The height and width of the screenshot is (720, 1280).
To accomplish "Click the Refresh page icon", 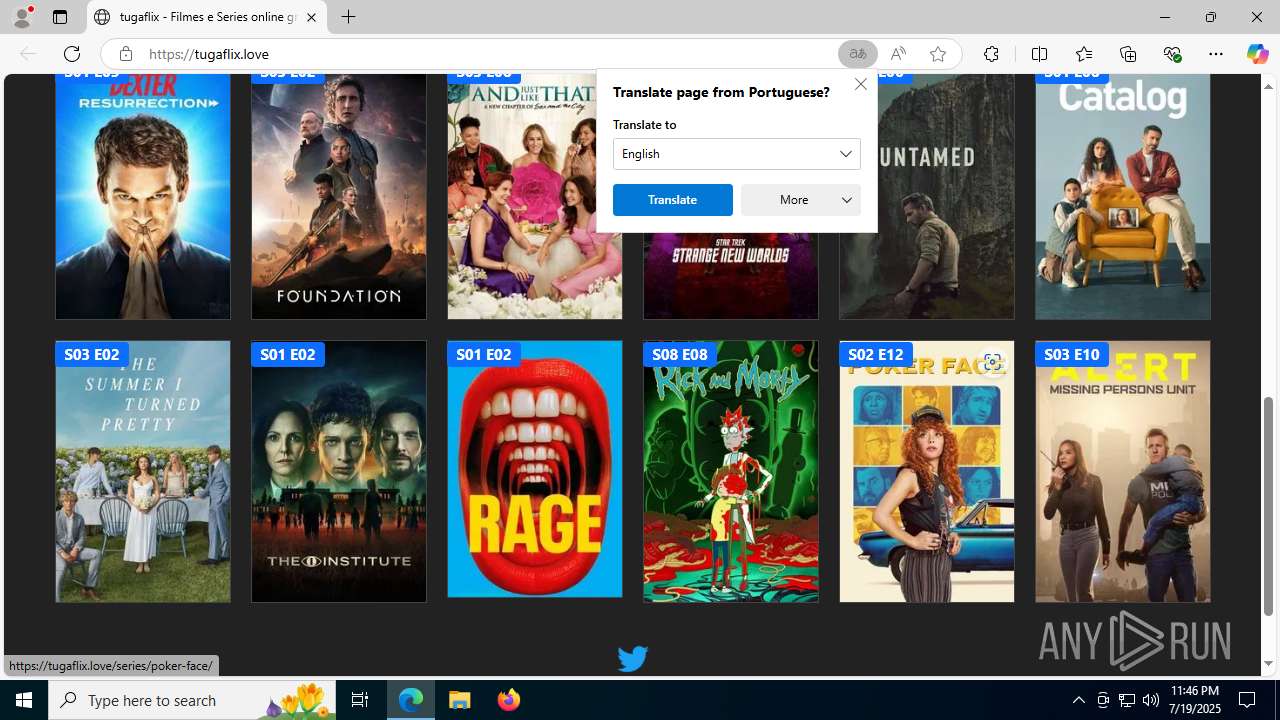I will 72,54.
